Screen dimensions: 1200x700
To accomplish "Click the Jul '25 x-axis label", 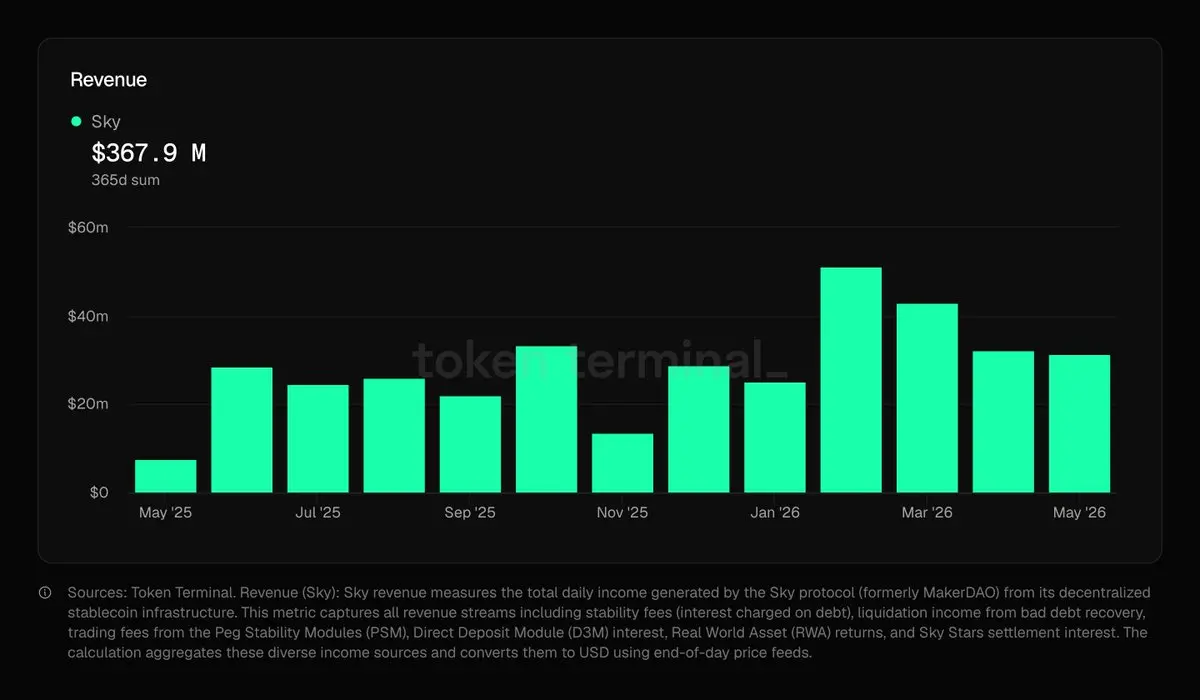I will pyautogui.click(x=318, y=513).
